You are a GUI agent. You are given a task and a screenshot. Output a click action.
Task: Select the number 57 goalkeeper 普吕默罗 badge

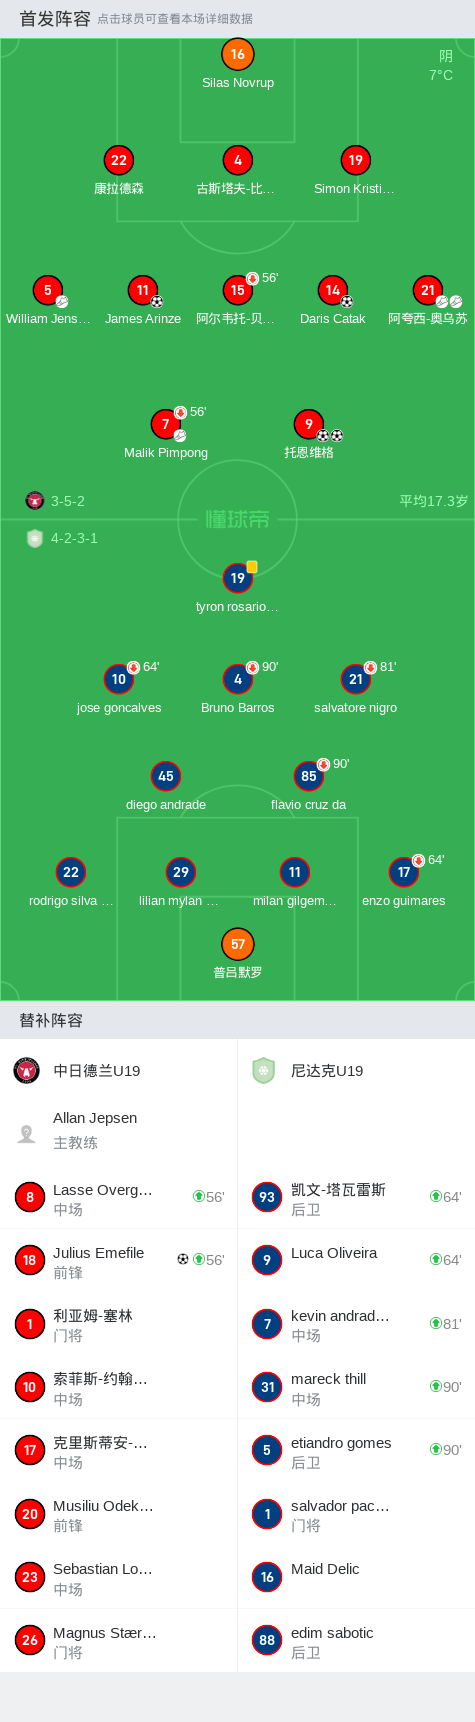pos(237,944)
